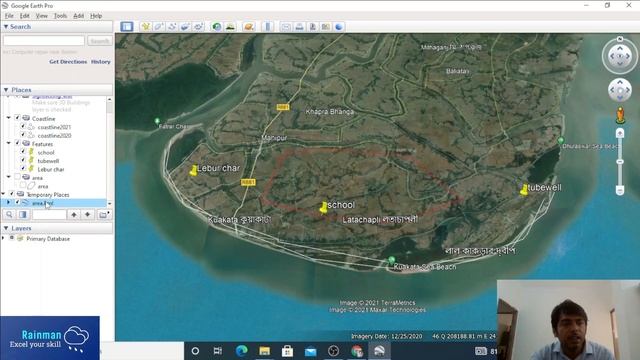Screen dimensions: 640x360
Task: Check the area folder checkbox
Action: coord(17,177)
